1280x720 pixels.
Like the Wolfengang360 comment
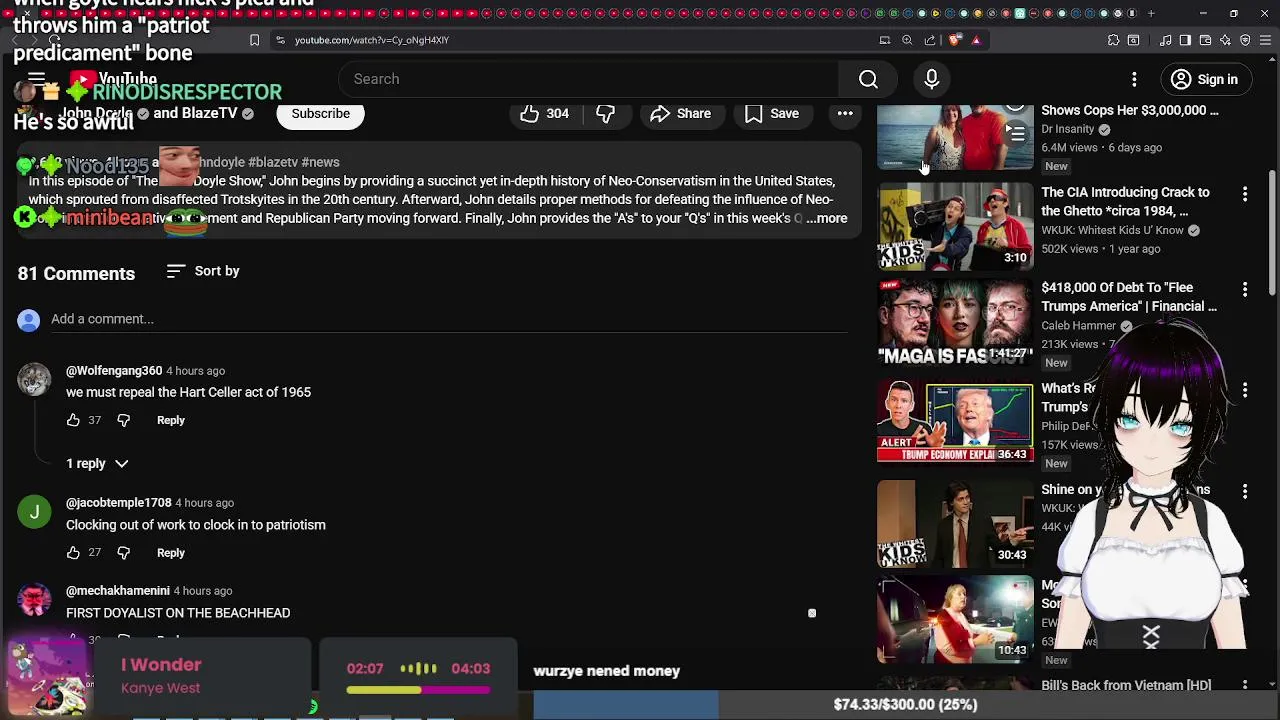[x=73, y=420]
